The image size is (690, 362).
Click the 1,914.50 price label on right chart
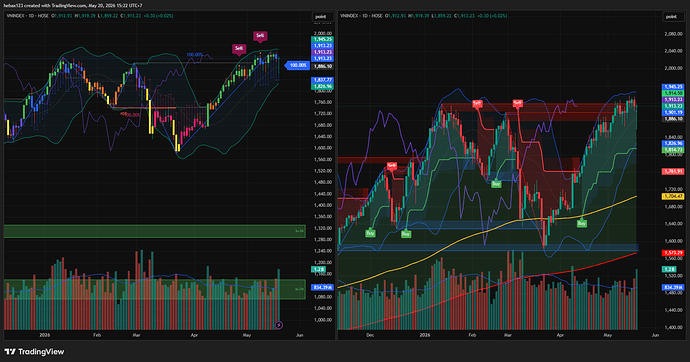(673, 93)
